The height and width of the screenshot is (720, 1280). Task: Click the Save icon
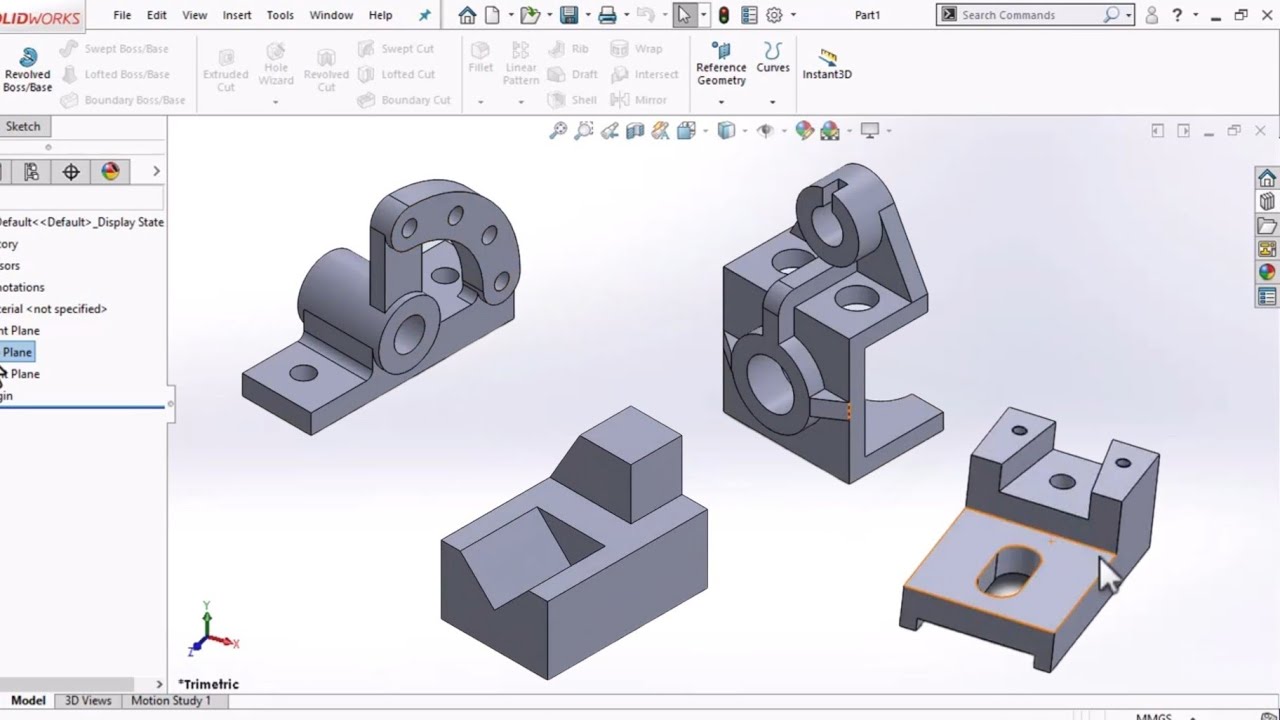click(569, 15)
